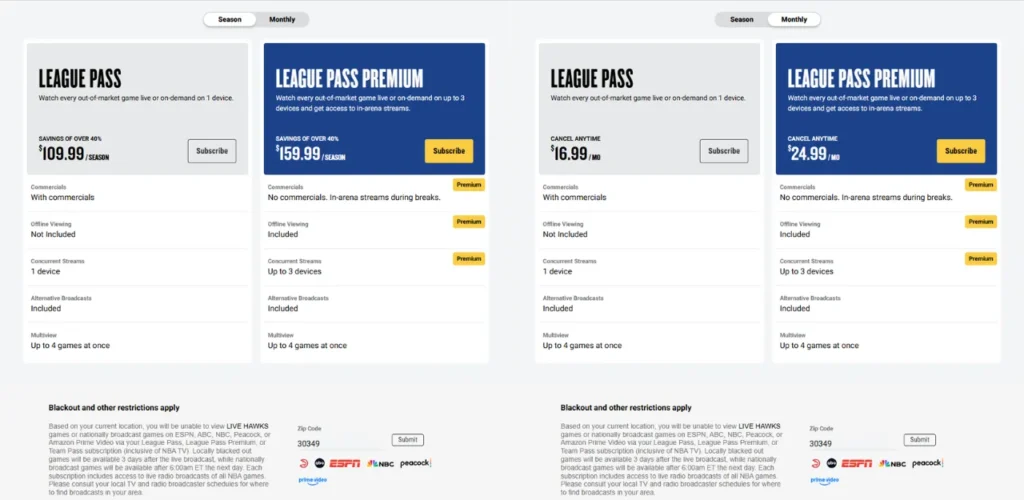Screen dimensions: 1024x500
Task: Click the NBC peacock logo in the monthly-pricing view
Action: pos(892,463)
